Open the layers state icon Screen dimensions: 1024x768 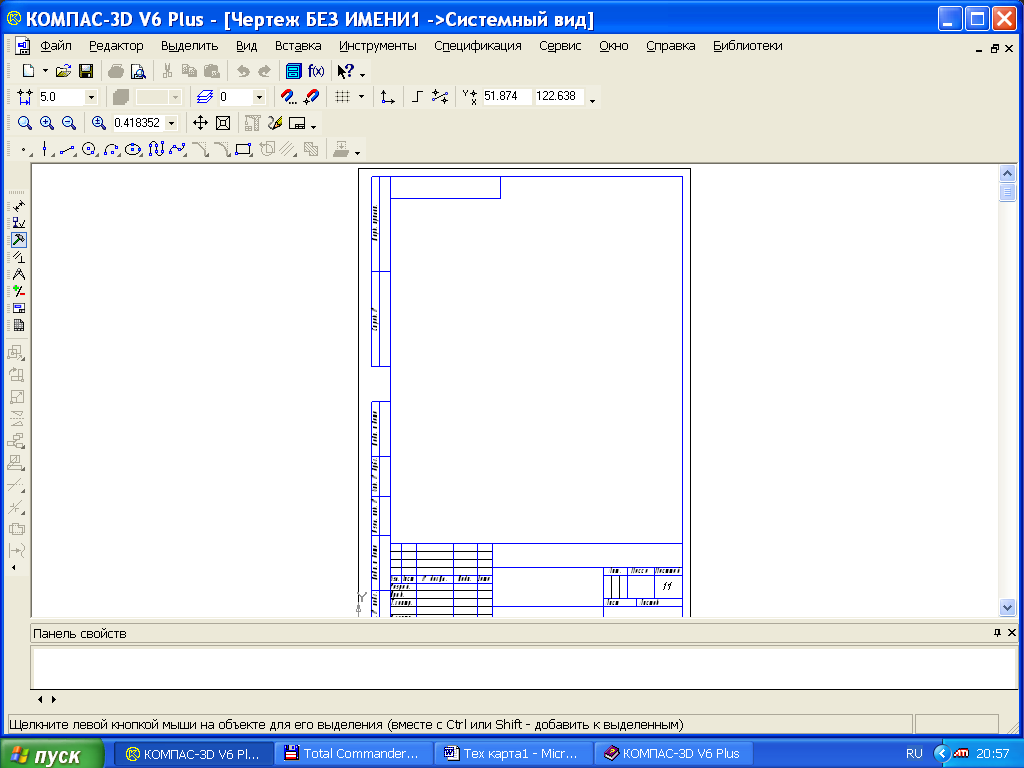click(204, 97)
